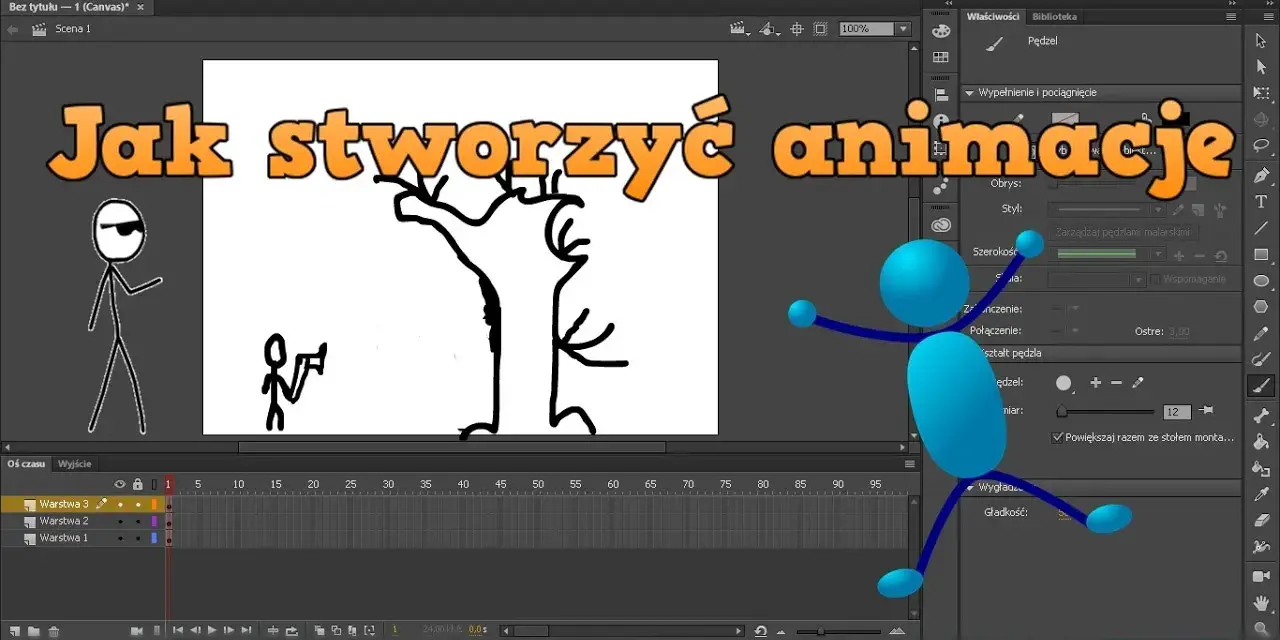The image size is (1280, 640).
Task: Select the Selection (black arrow) tool
Action: [x=1261, y=40]
